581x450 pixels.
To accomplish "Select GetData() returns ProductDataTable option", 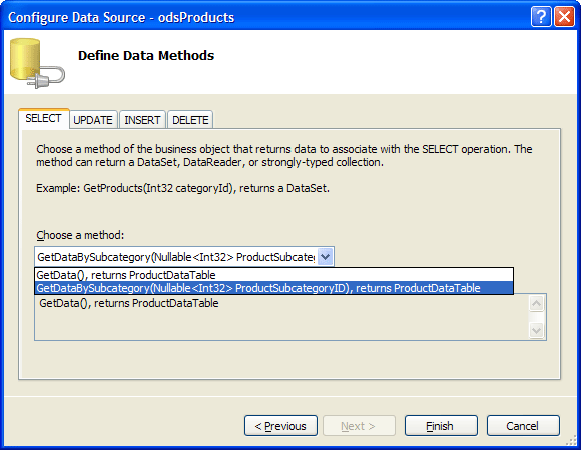I will pyautogui.click(x=274, y=275).
